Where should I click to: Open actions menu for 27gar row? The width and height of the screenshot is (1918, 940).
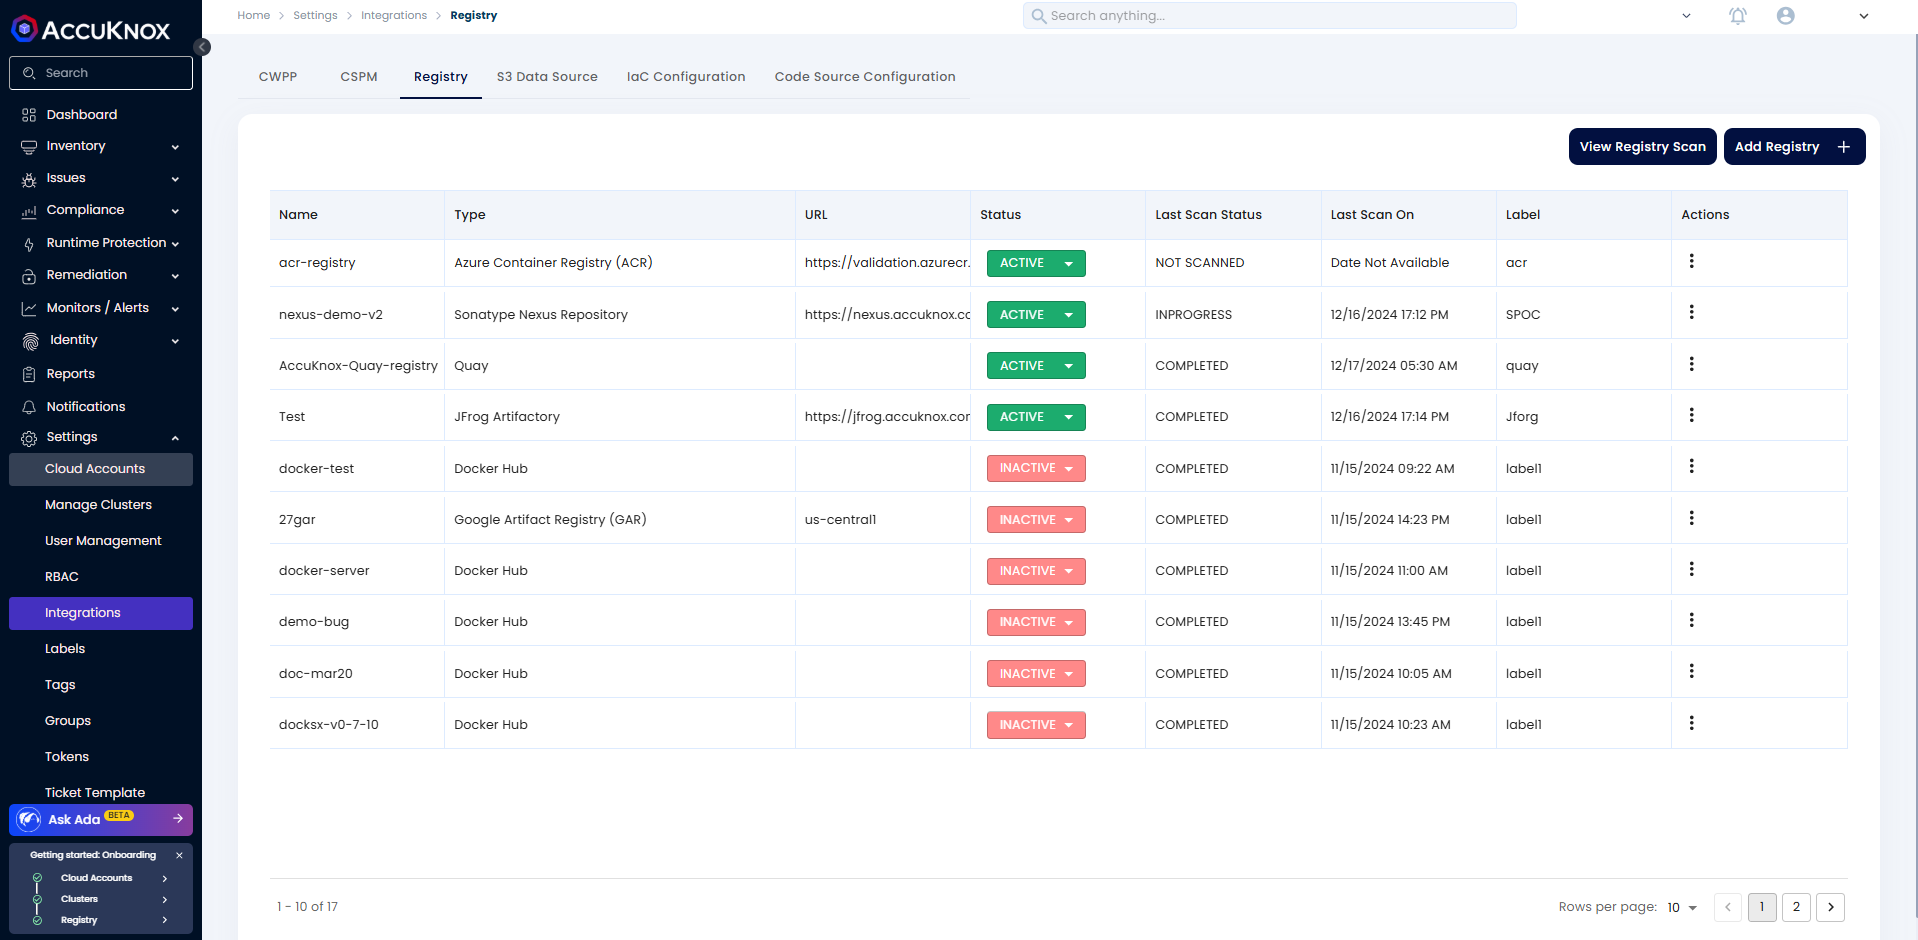pos(1691,518)
